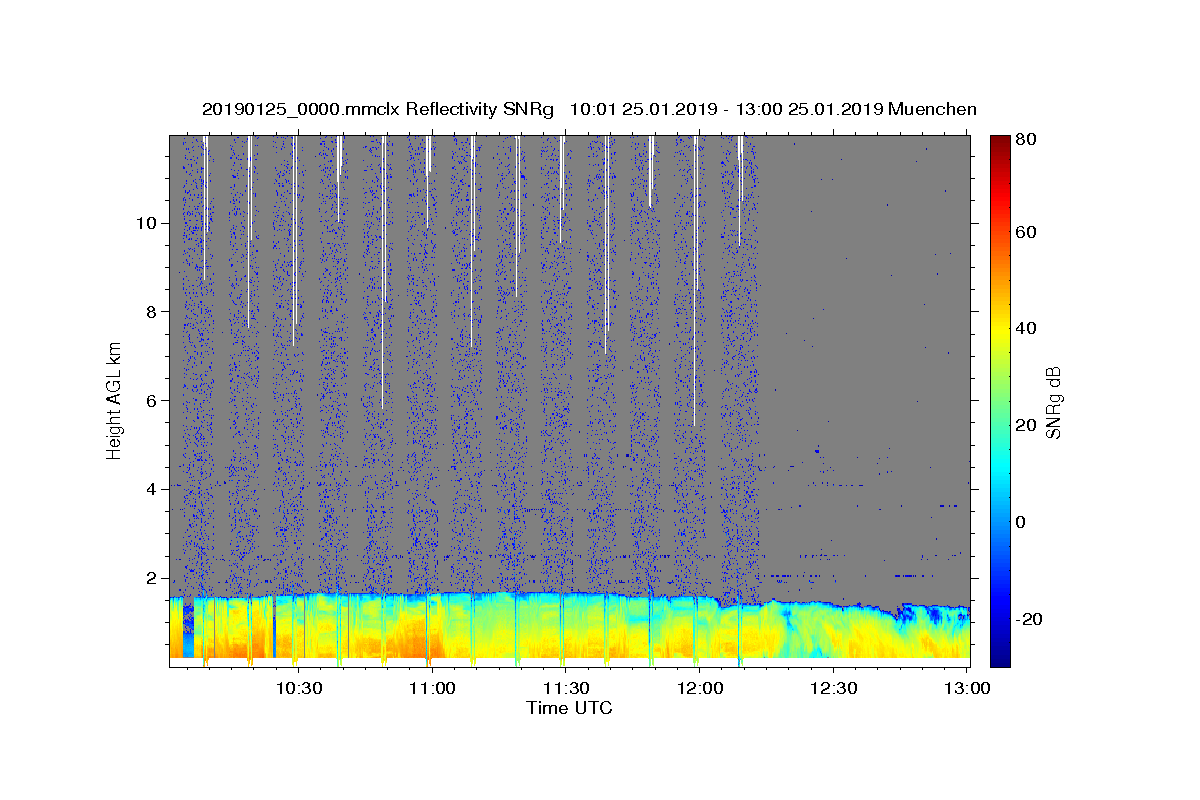
Task: Click the 11:00 time tick label
Action: point(432,688)
